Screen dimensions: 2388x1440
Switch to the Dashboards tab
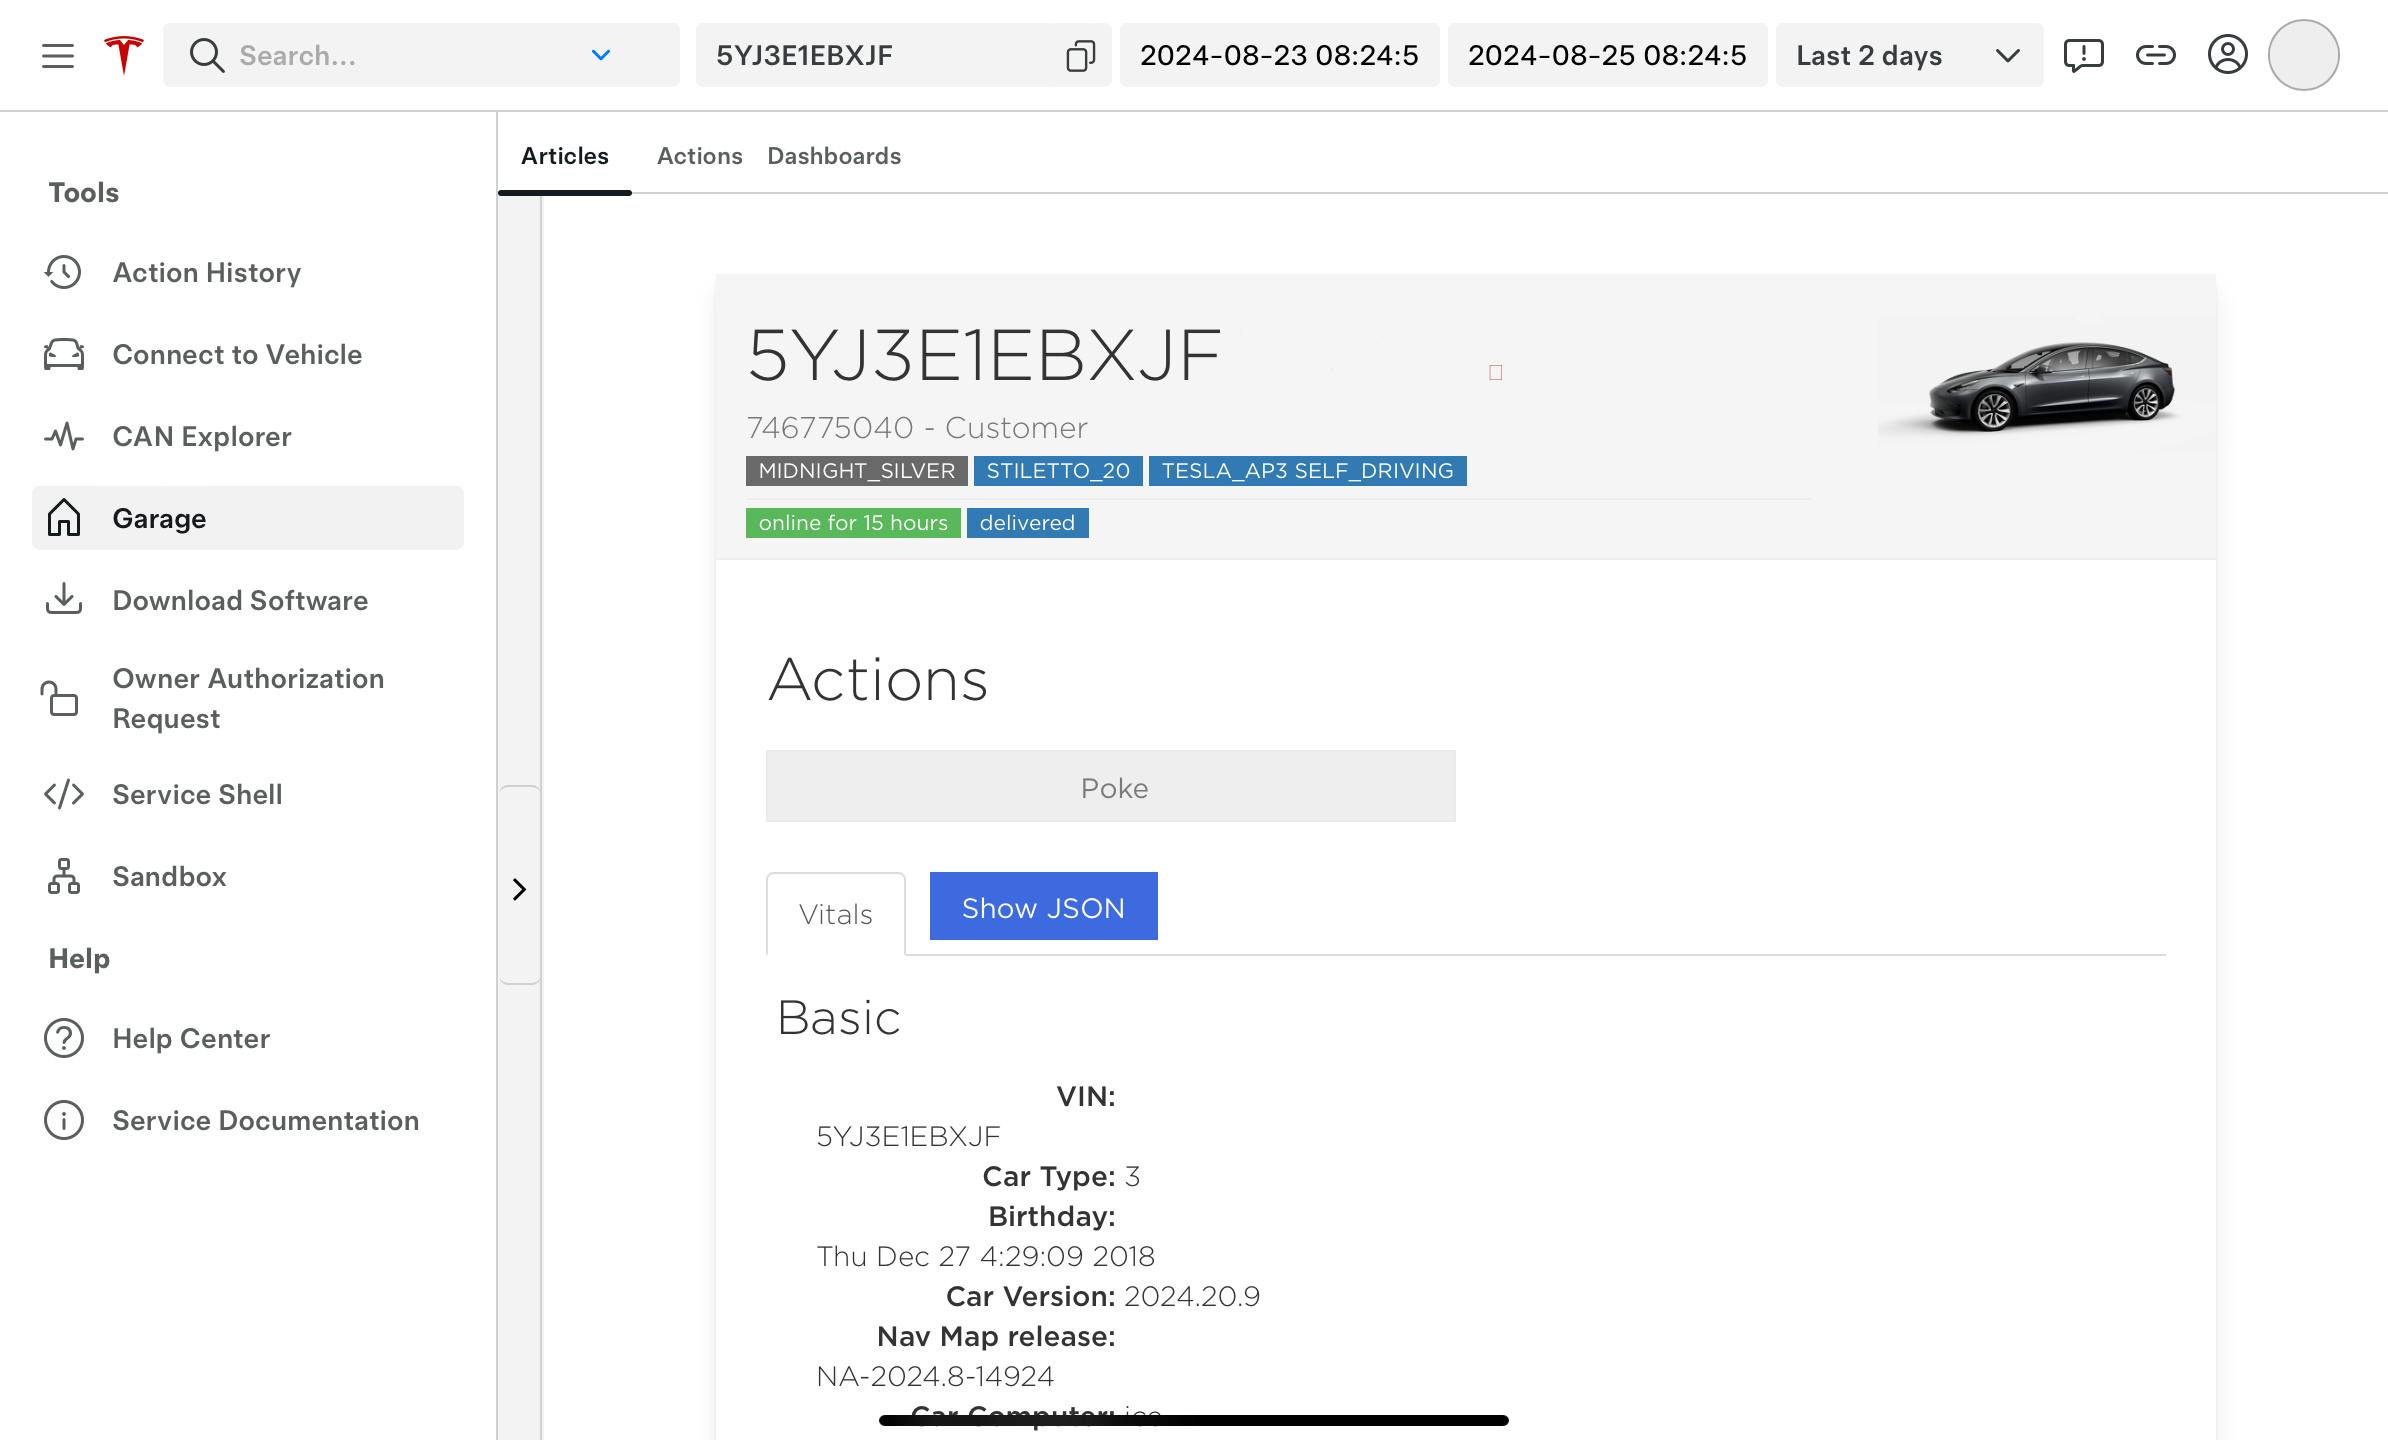pos(834,156)
